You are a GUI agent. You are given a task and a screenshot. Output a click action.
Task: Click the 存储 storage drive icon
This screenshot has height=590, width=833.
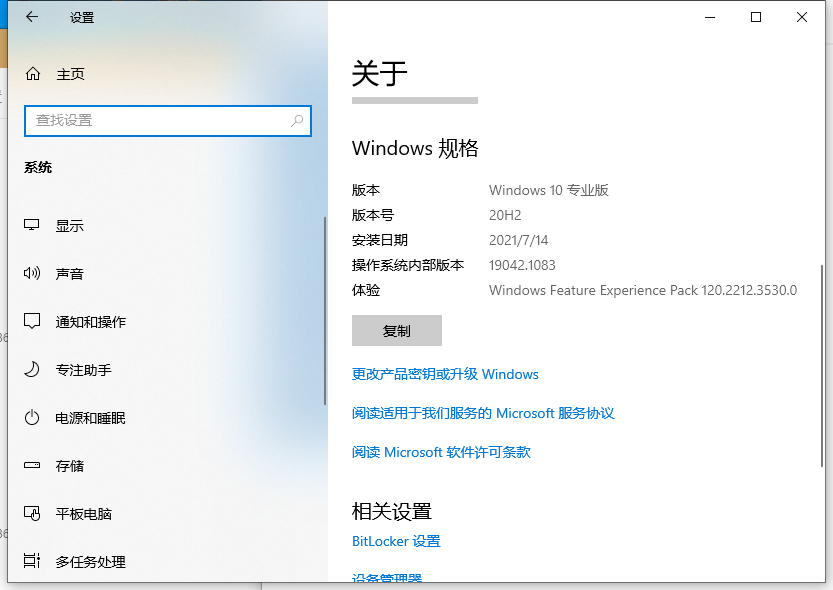pos(31,466)
